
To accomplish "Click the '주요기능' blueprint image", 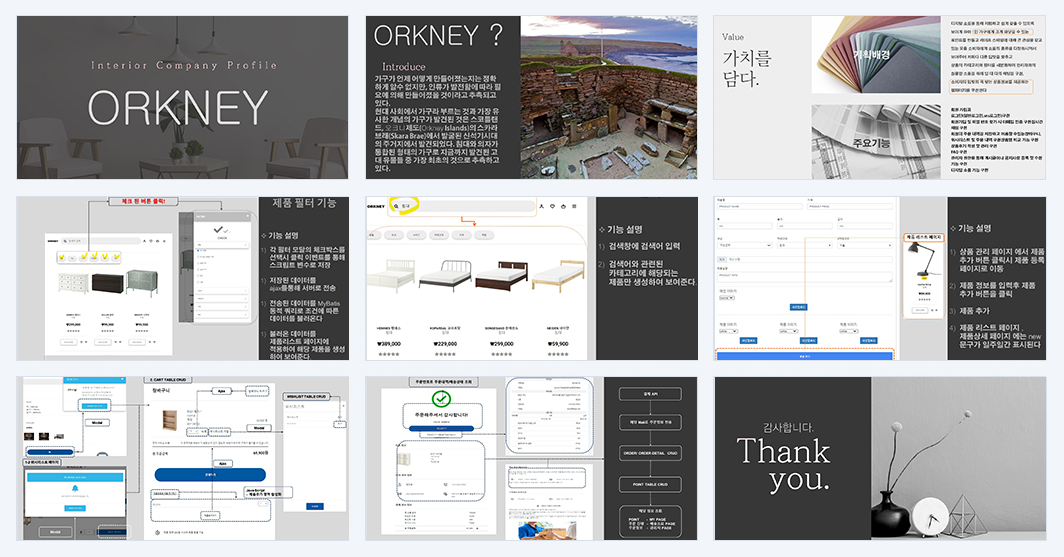I will click(x=876, y=142).
